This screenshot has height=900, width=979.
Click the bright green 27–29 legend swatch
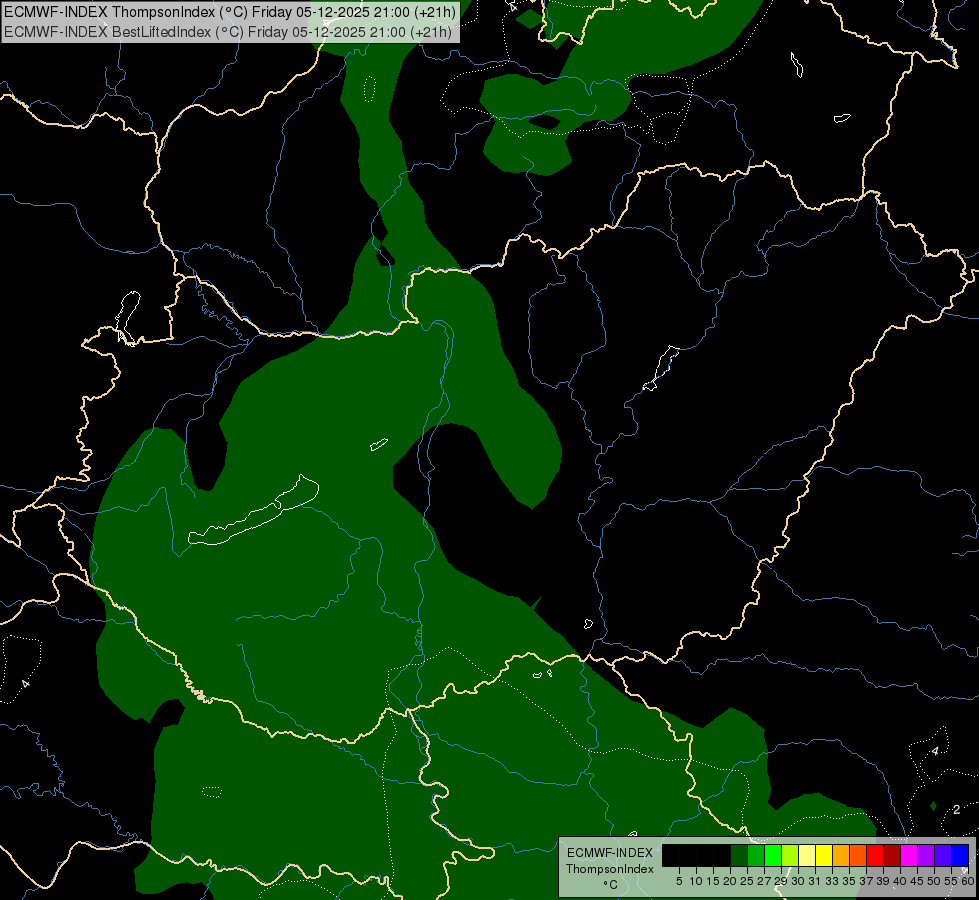click(x=773, y=855)
